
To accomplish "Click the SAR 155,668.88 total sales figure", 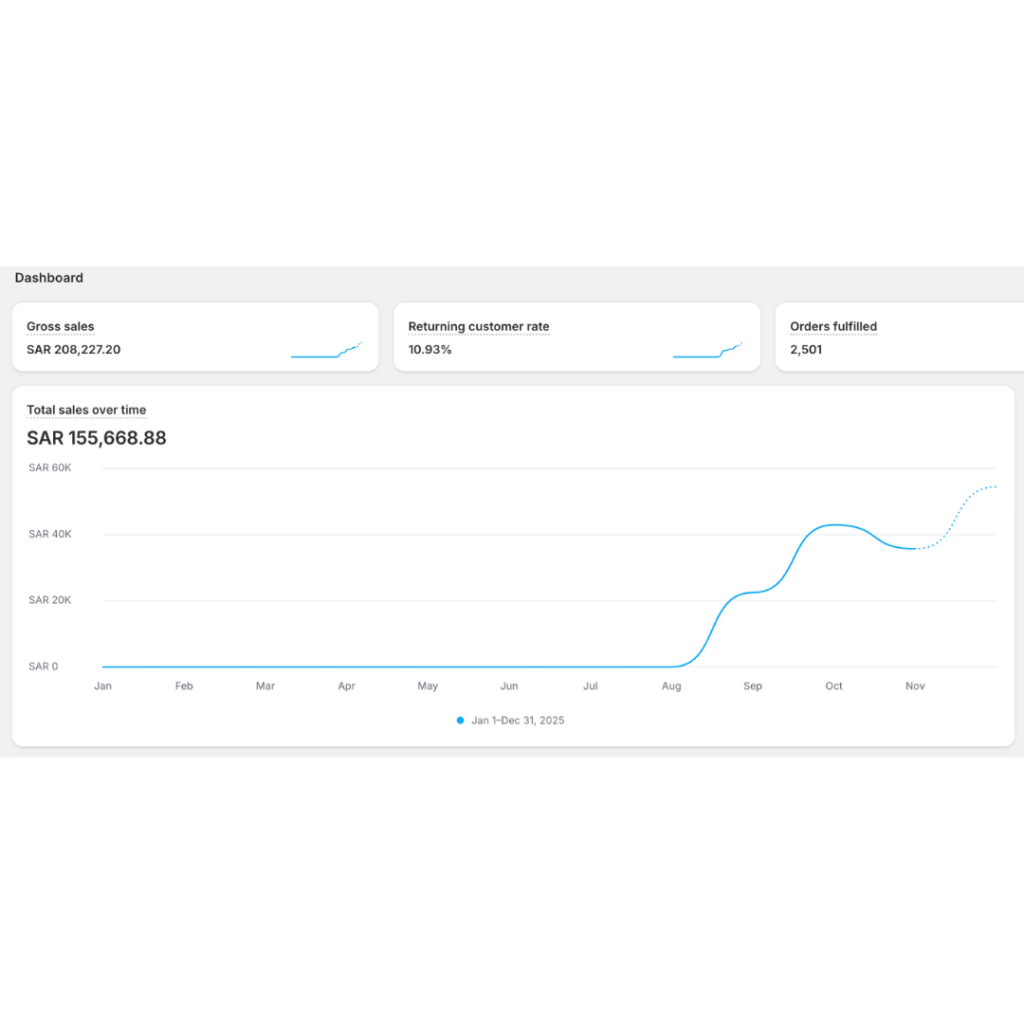I will [96, 438].
